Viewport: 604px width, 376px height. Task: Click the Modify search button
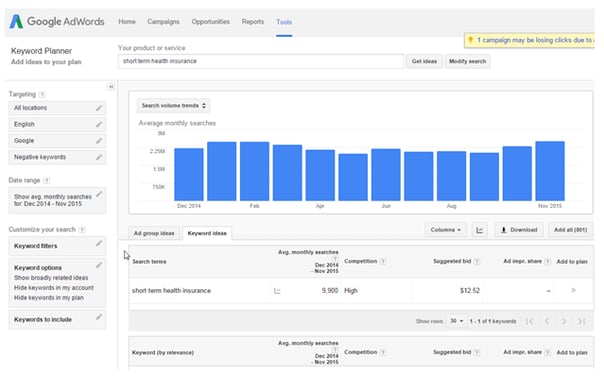coord(467,61)
